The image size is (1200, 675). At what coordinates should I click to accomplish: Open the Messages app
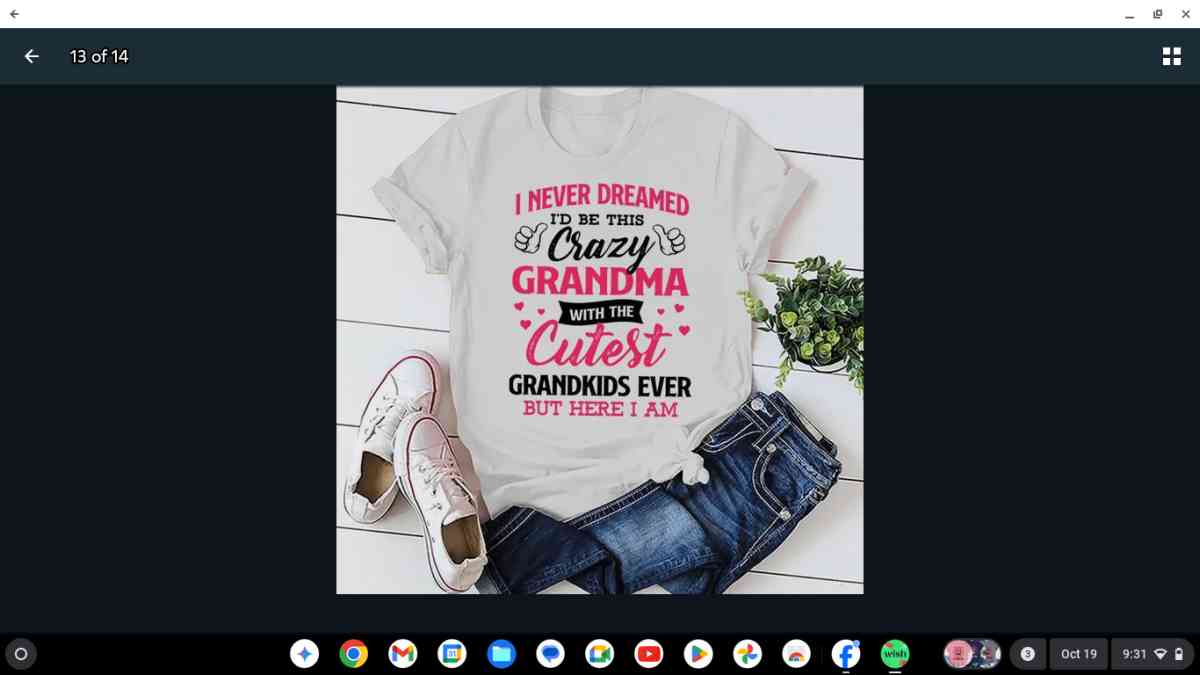(x=550, y=654)
